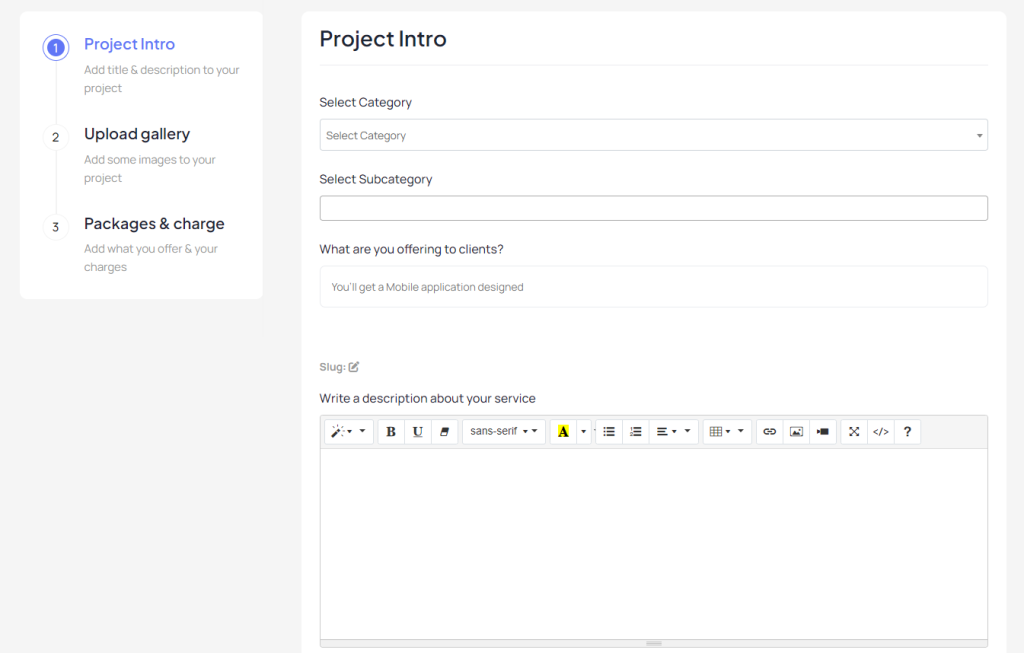This screenshot has width=1024, height=653.
Task: Go to Upload gallery step
Action: tap(137, 134)
